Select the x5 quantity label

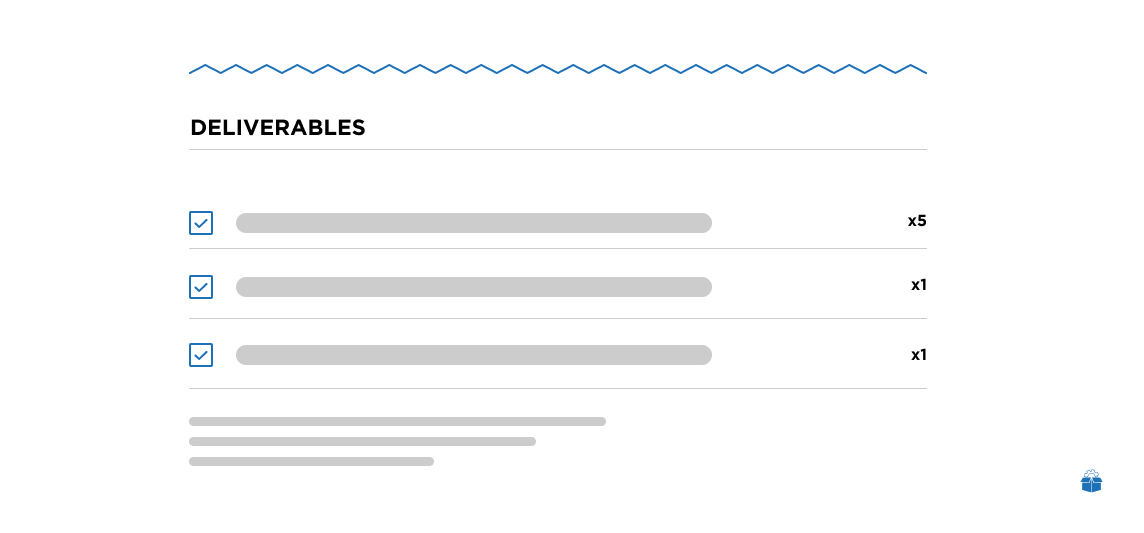(917, 221)
